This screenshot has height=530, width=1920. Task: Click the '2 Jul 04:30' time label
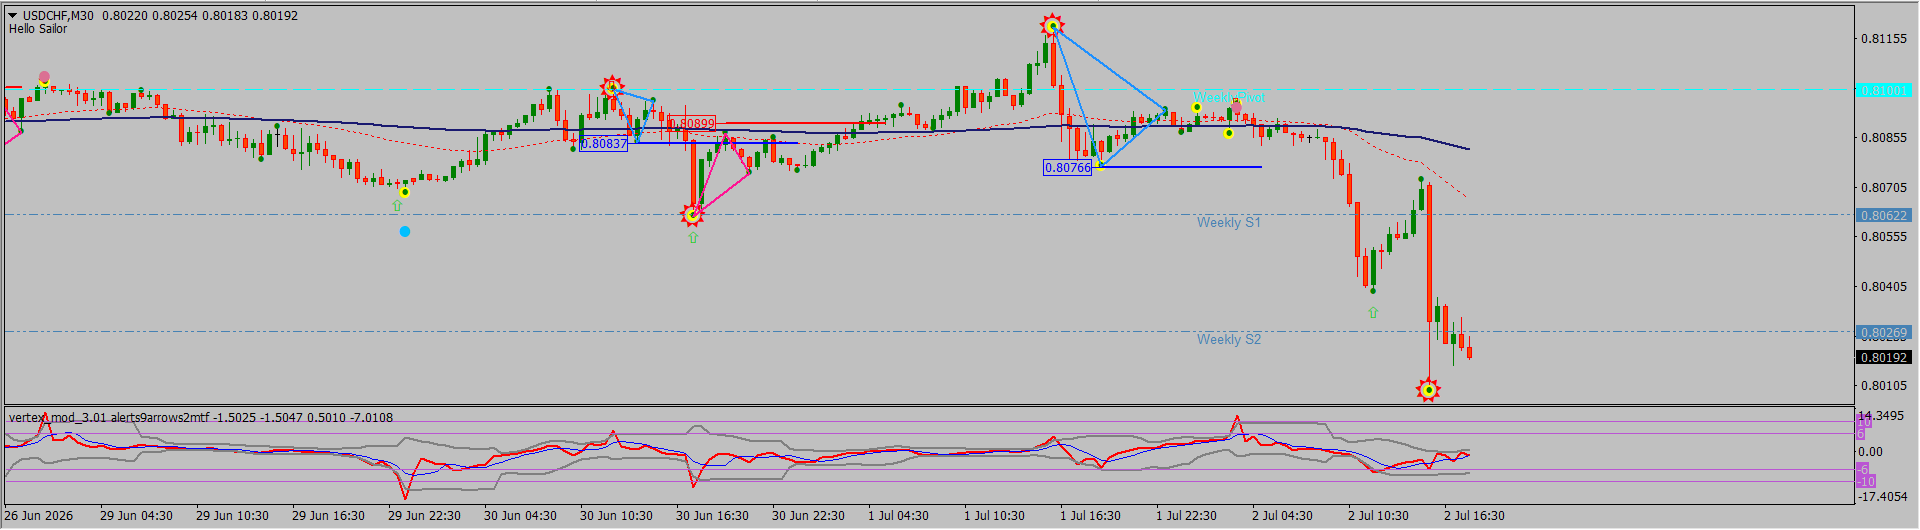coord(1282,516)
